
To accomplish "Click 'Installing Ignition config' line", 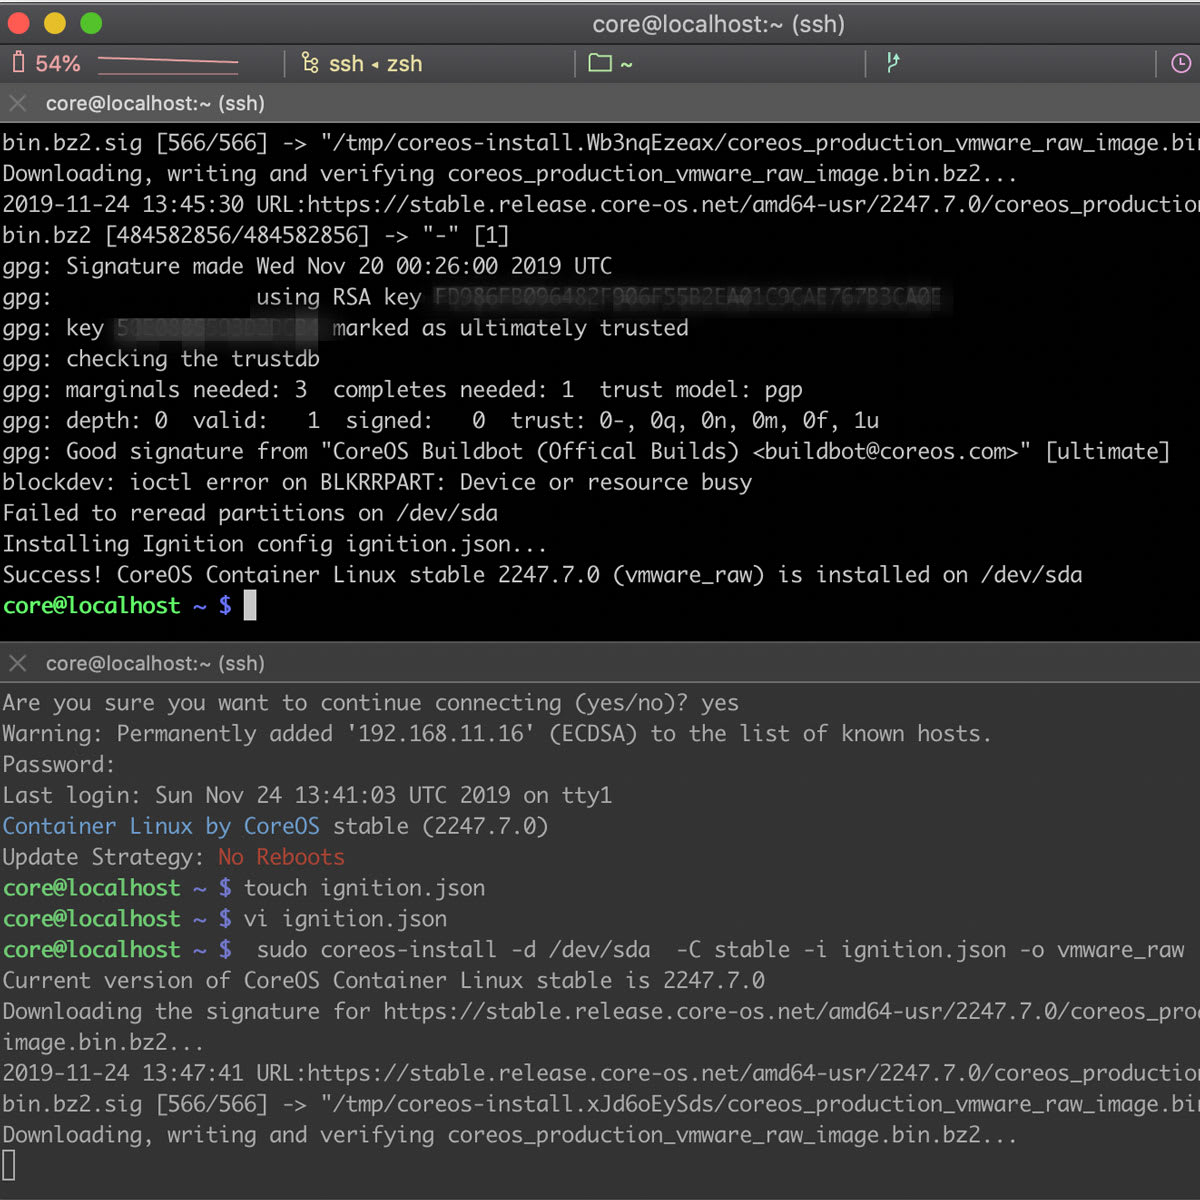I will pos(275,544).
